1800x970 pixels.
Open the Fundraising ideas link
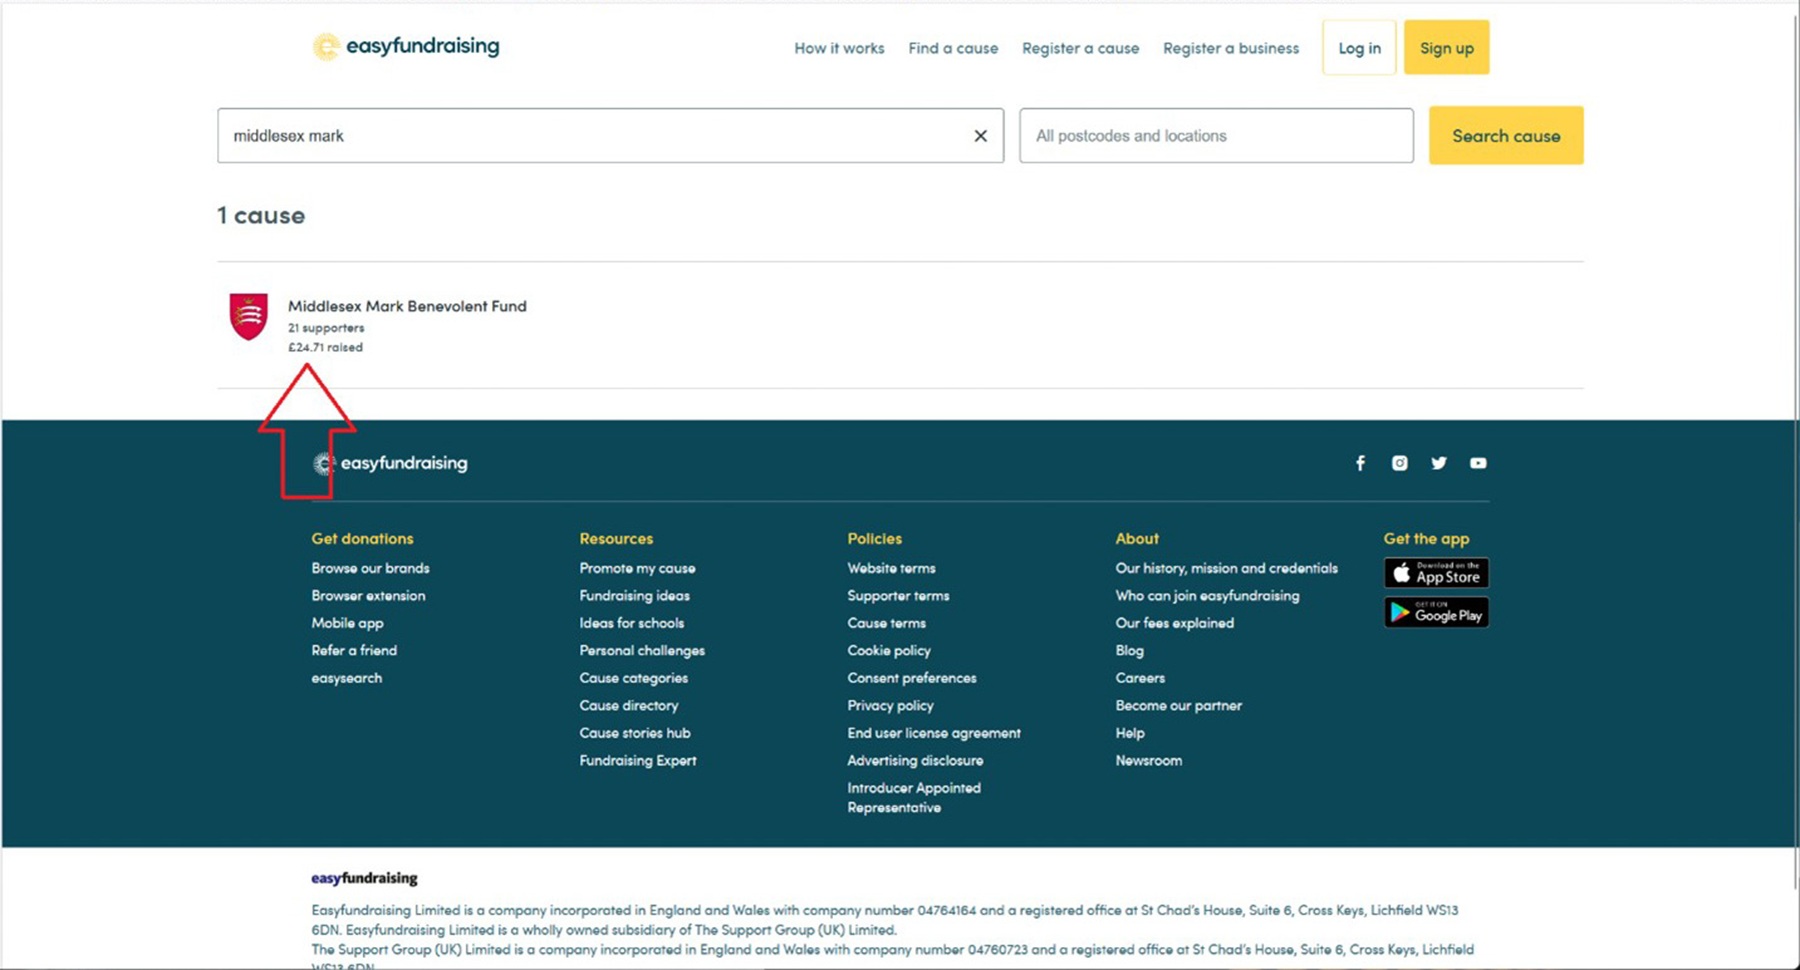point(634,595)
